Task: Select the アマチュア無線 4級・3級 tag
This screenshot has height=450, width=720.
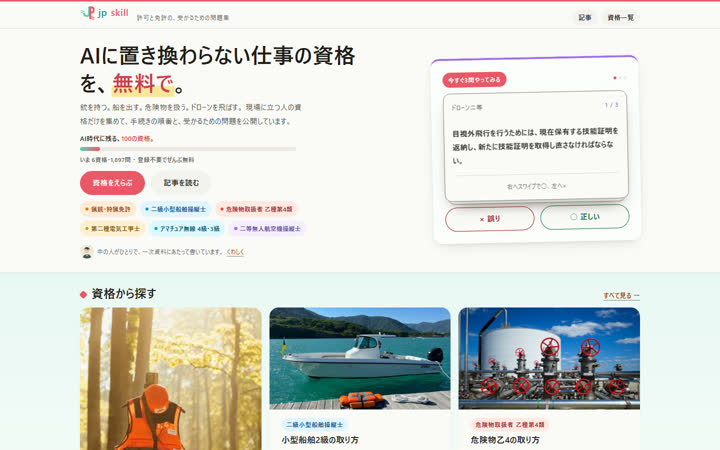Action: pos(187,228)
